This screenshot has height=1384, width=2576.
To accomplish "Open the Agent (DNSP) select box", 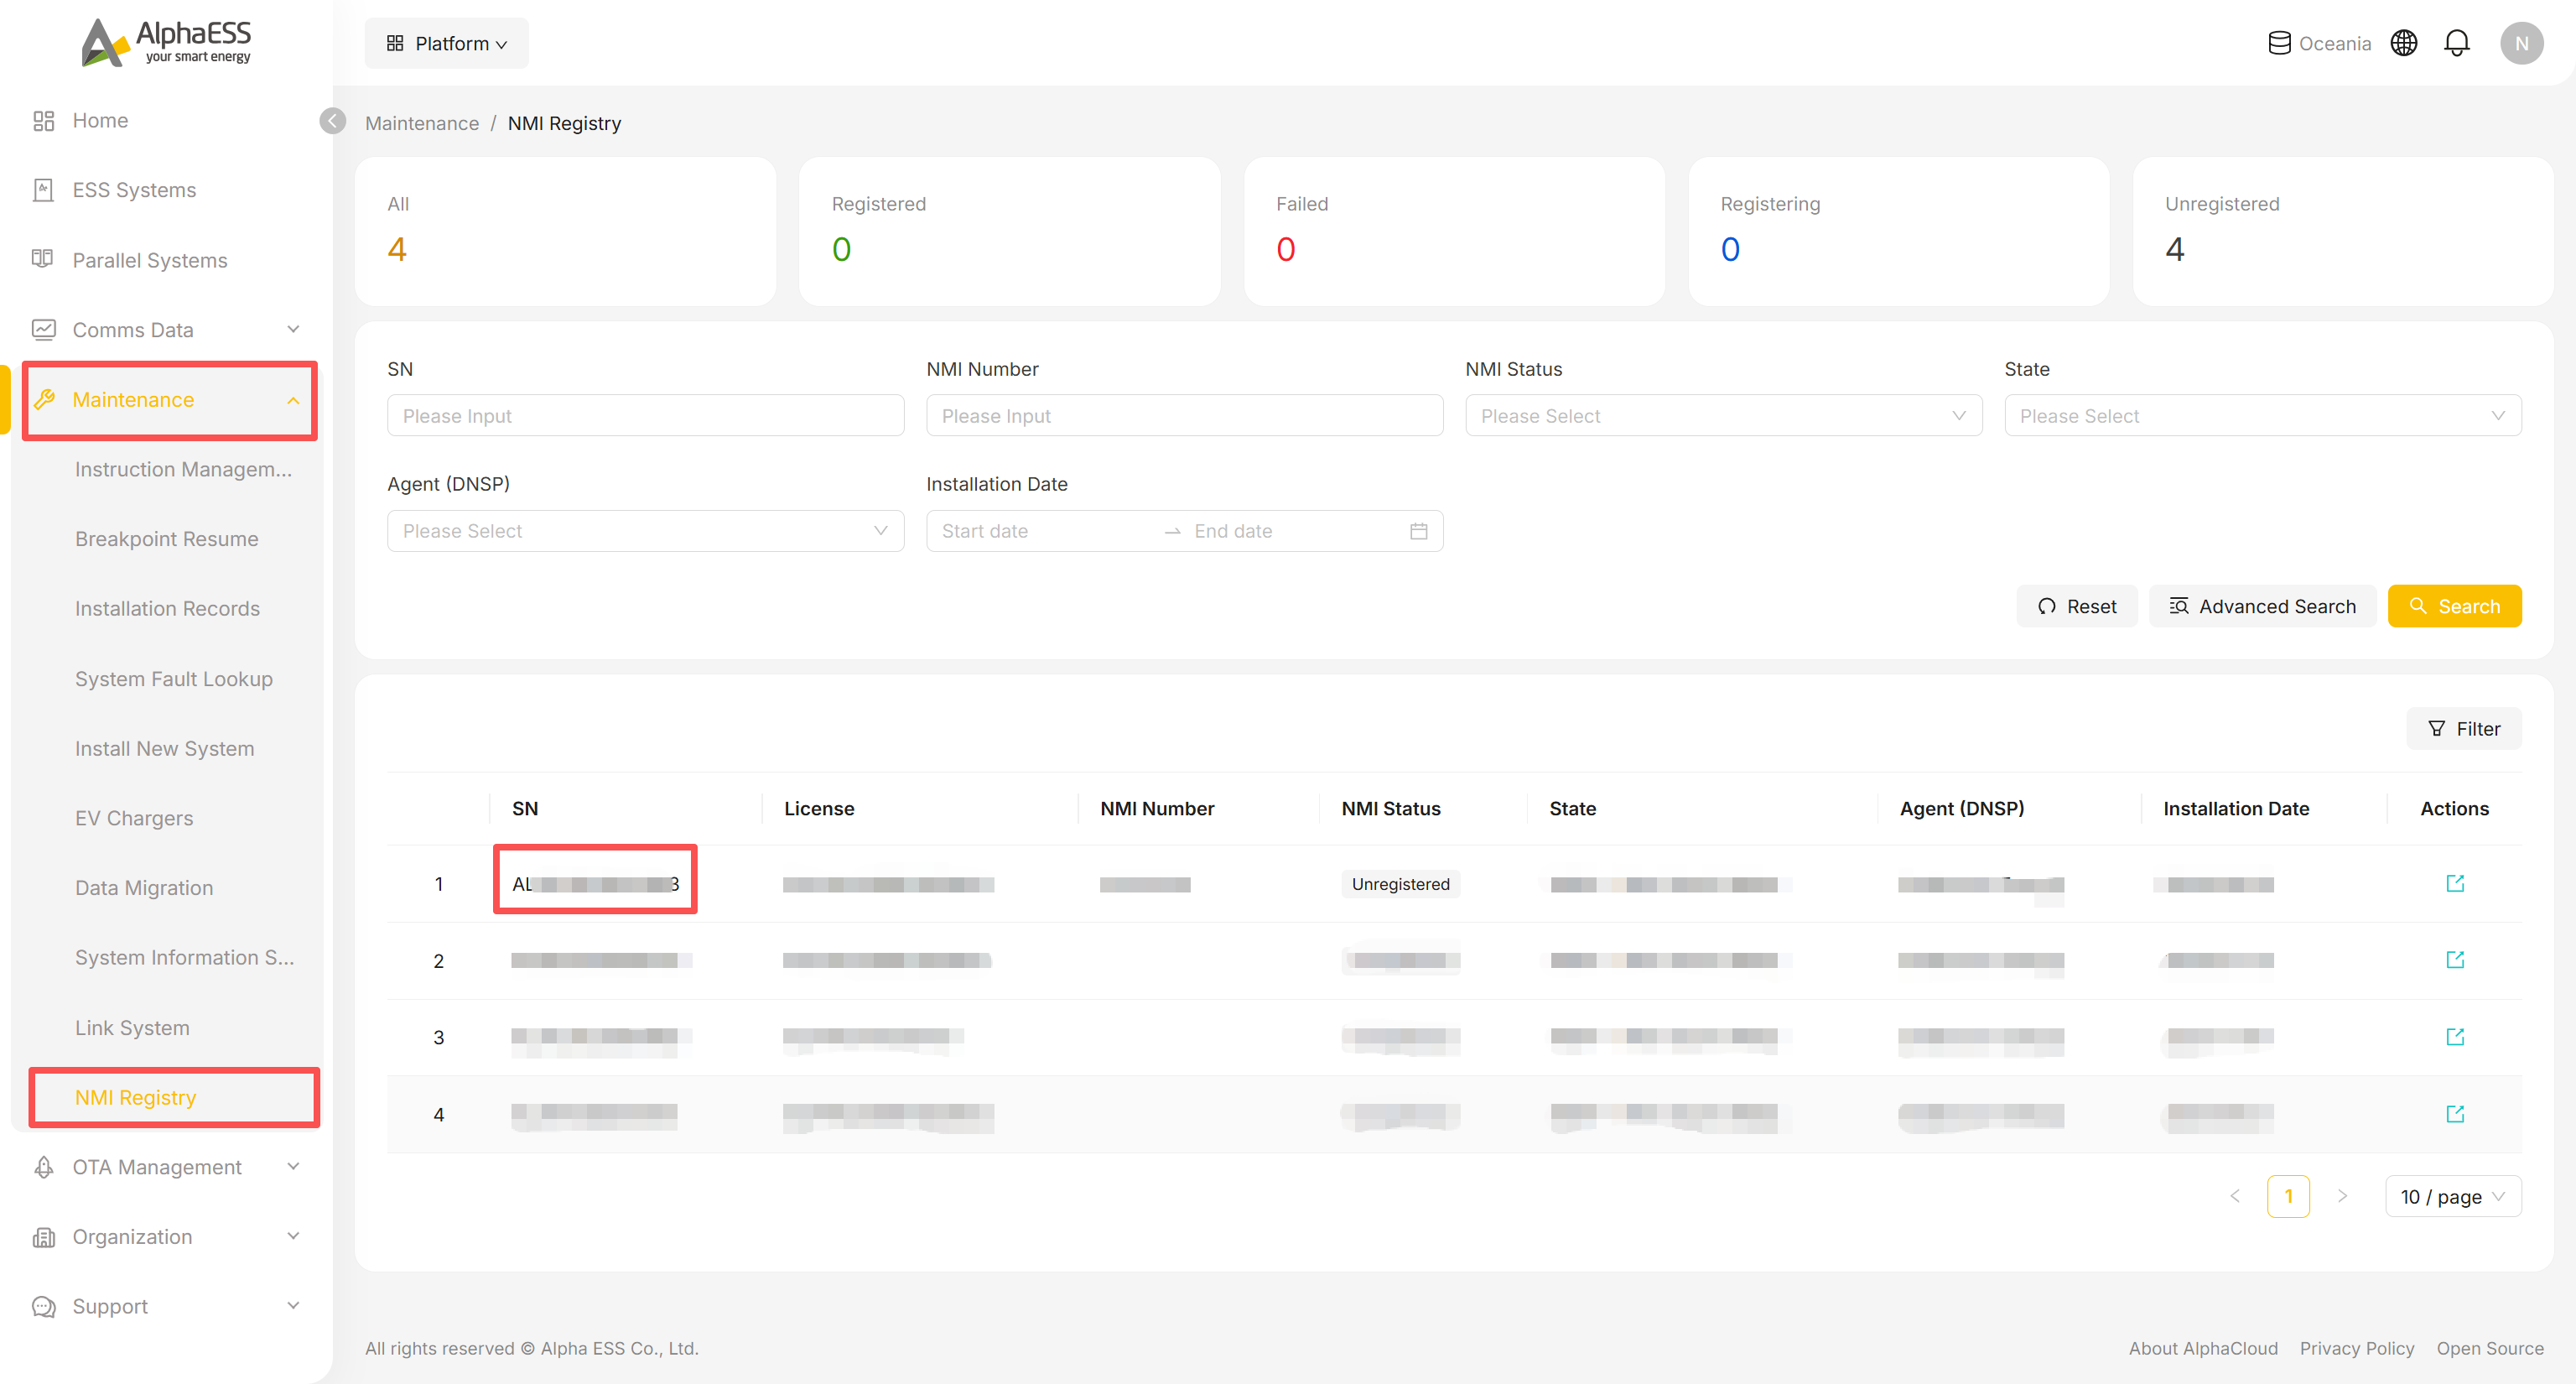I will click(645, 531).
